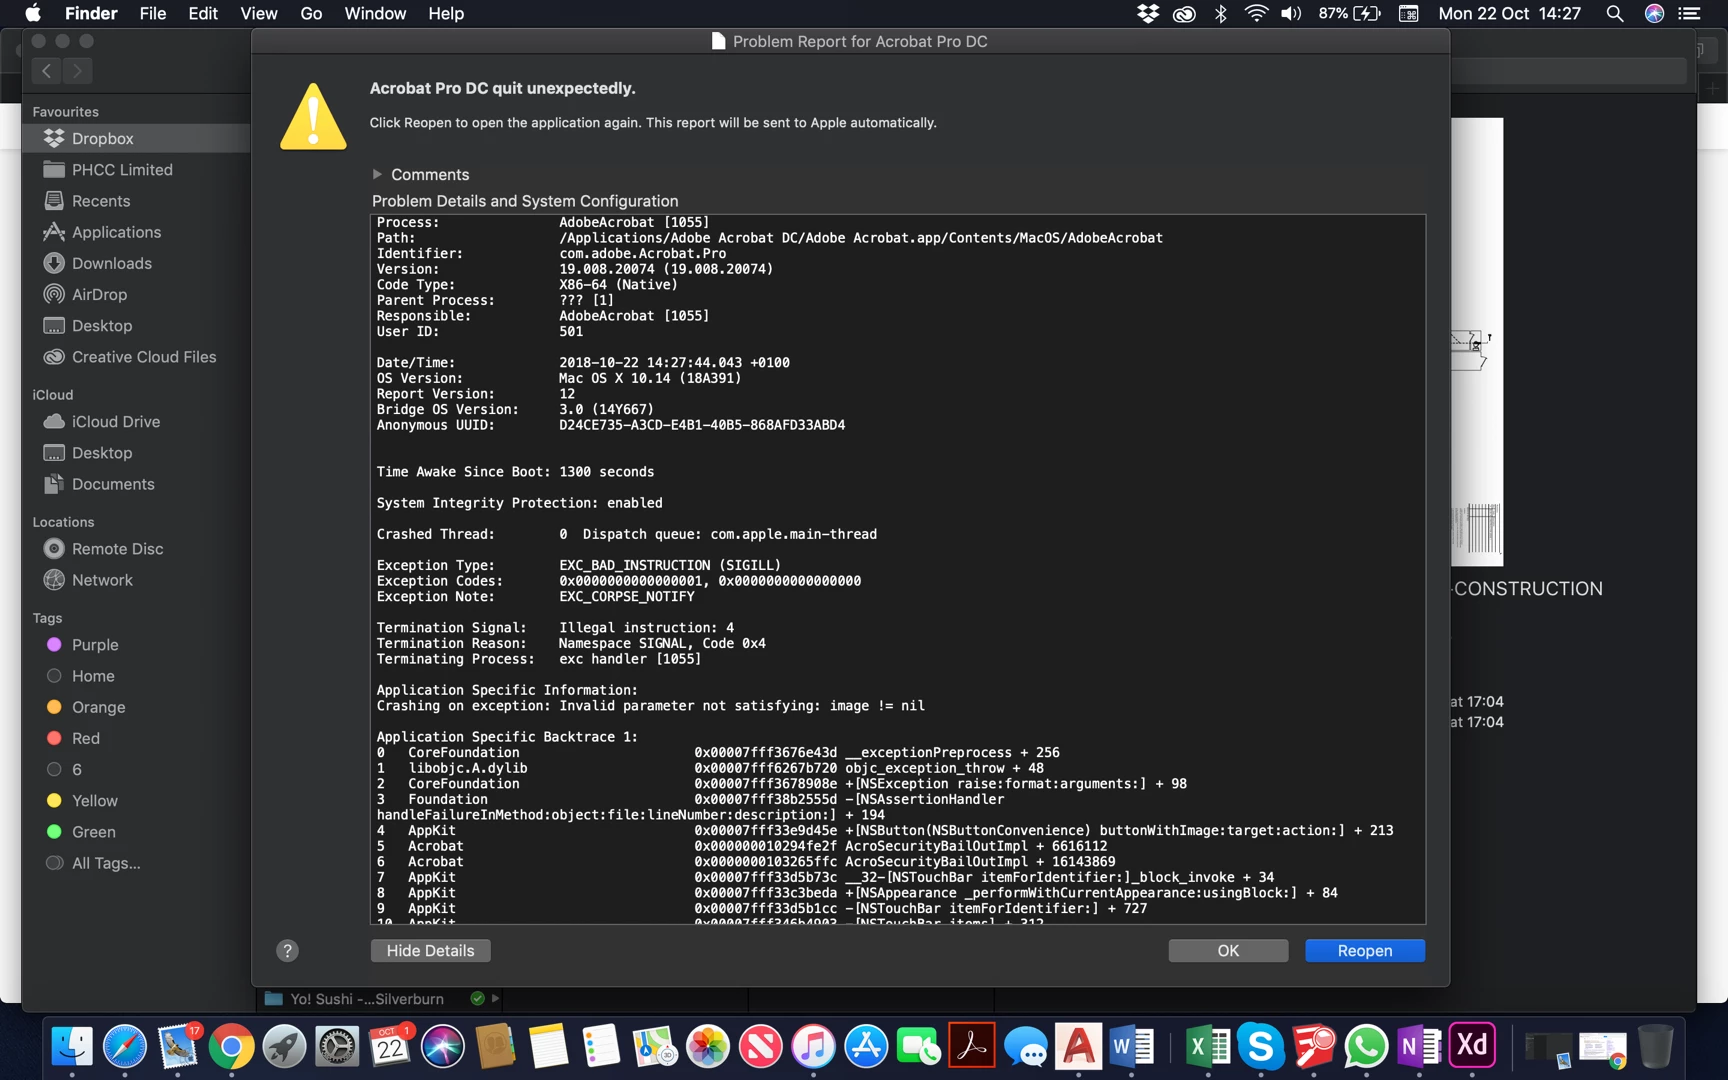The image size is (1728, 1080).
Task: Open Downloads in Finder sidebar
Action: [x=136, y=263]
